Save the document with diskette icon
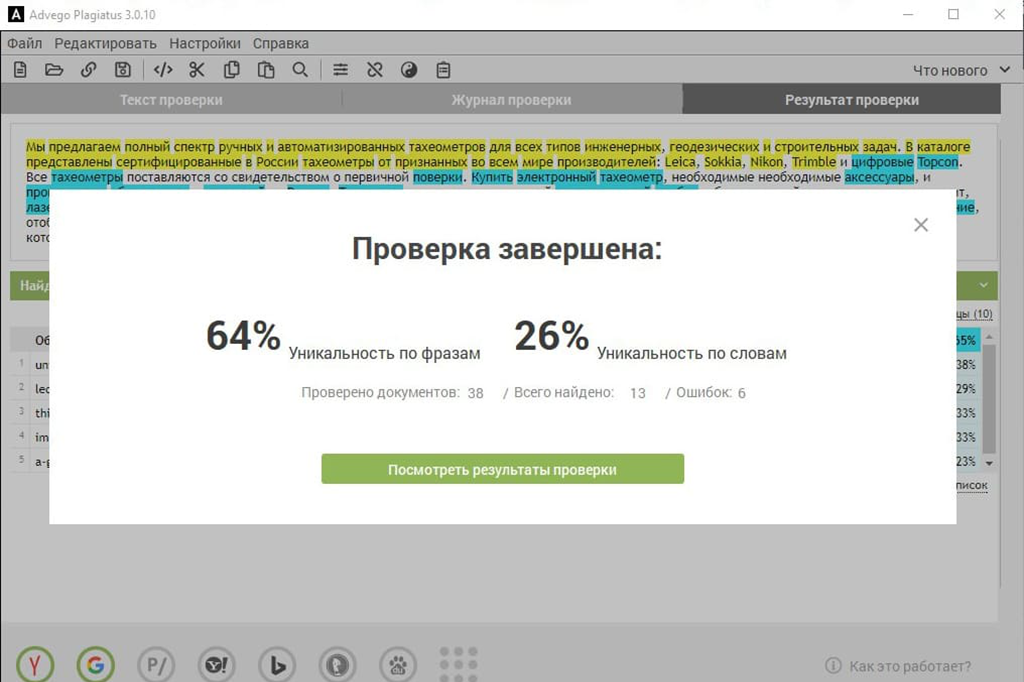The width and height of the screenshot is (1024, 682). [123, 70]
